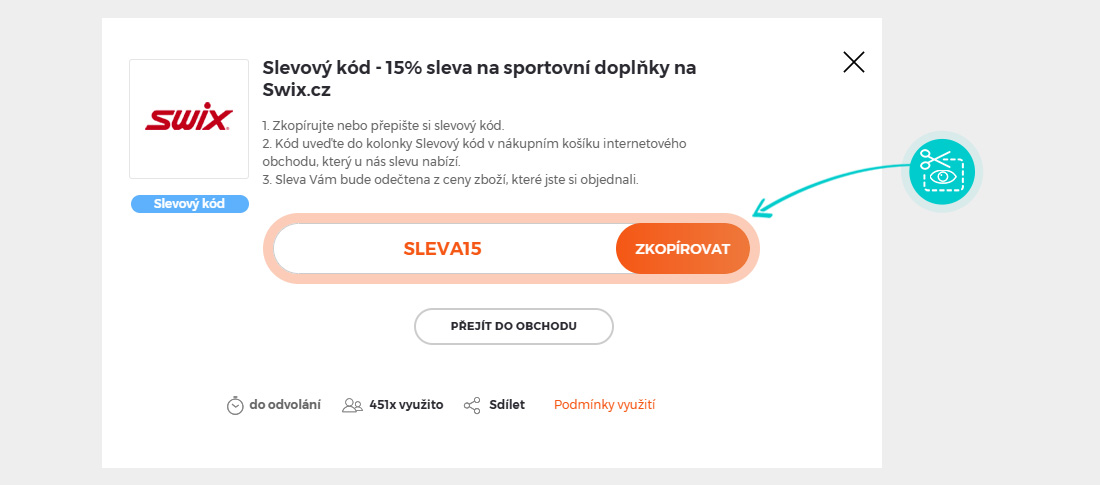Close the coupon popup with the X
The width and height of the screenshot is (1100, 485).
tap(854, 63)
